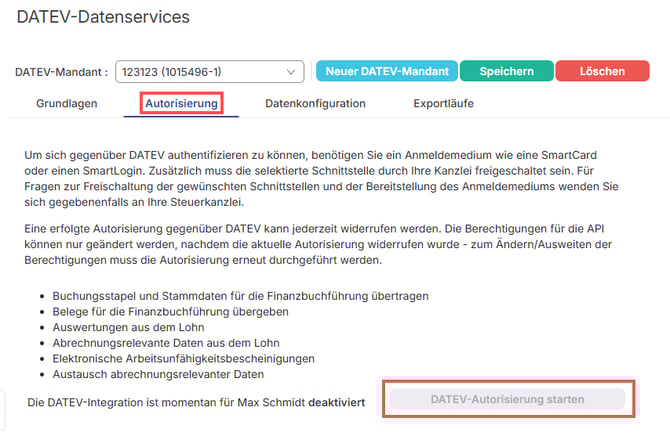The width and height of the screenshot is (670, 436).
Task: Click the Neuer DATEV-Mandant button
Action: (x=386, y=71)
